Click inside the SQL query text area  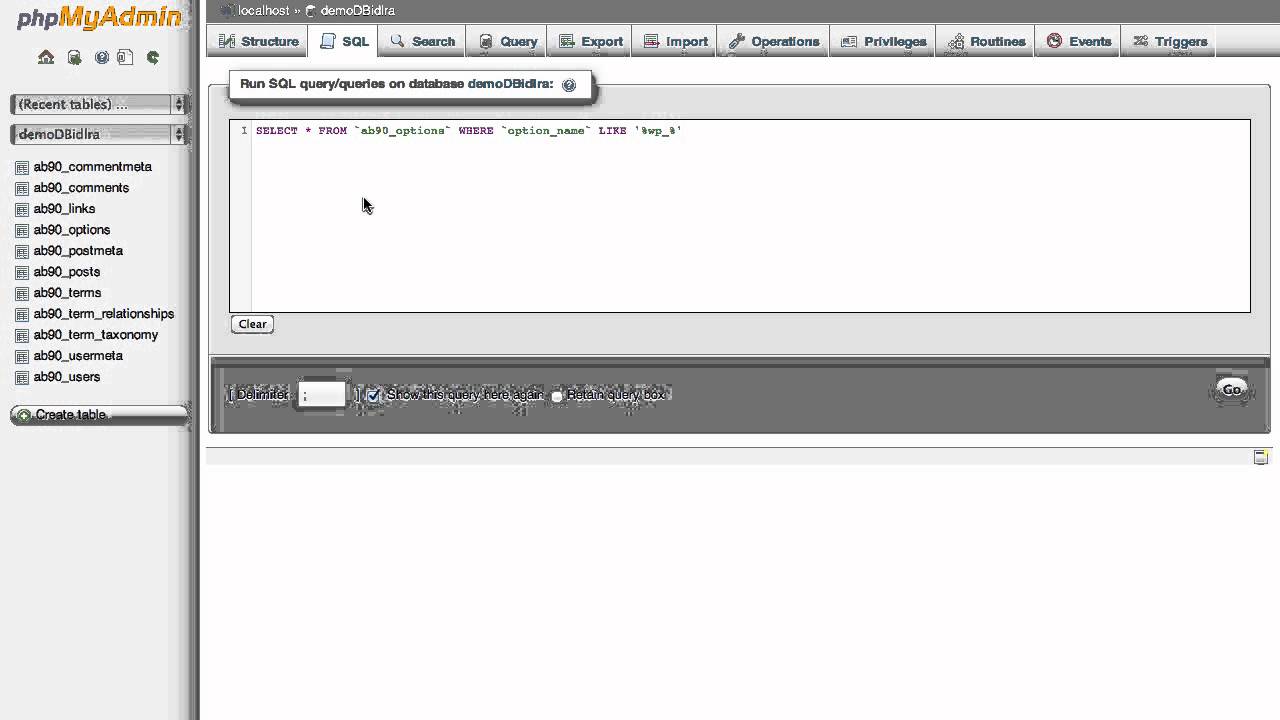(x=740, y=216)
